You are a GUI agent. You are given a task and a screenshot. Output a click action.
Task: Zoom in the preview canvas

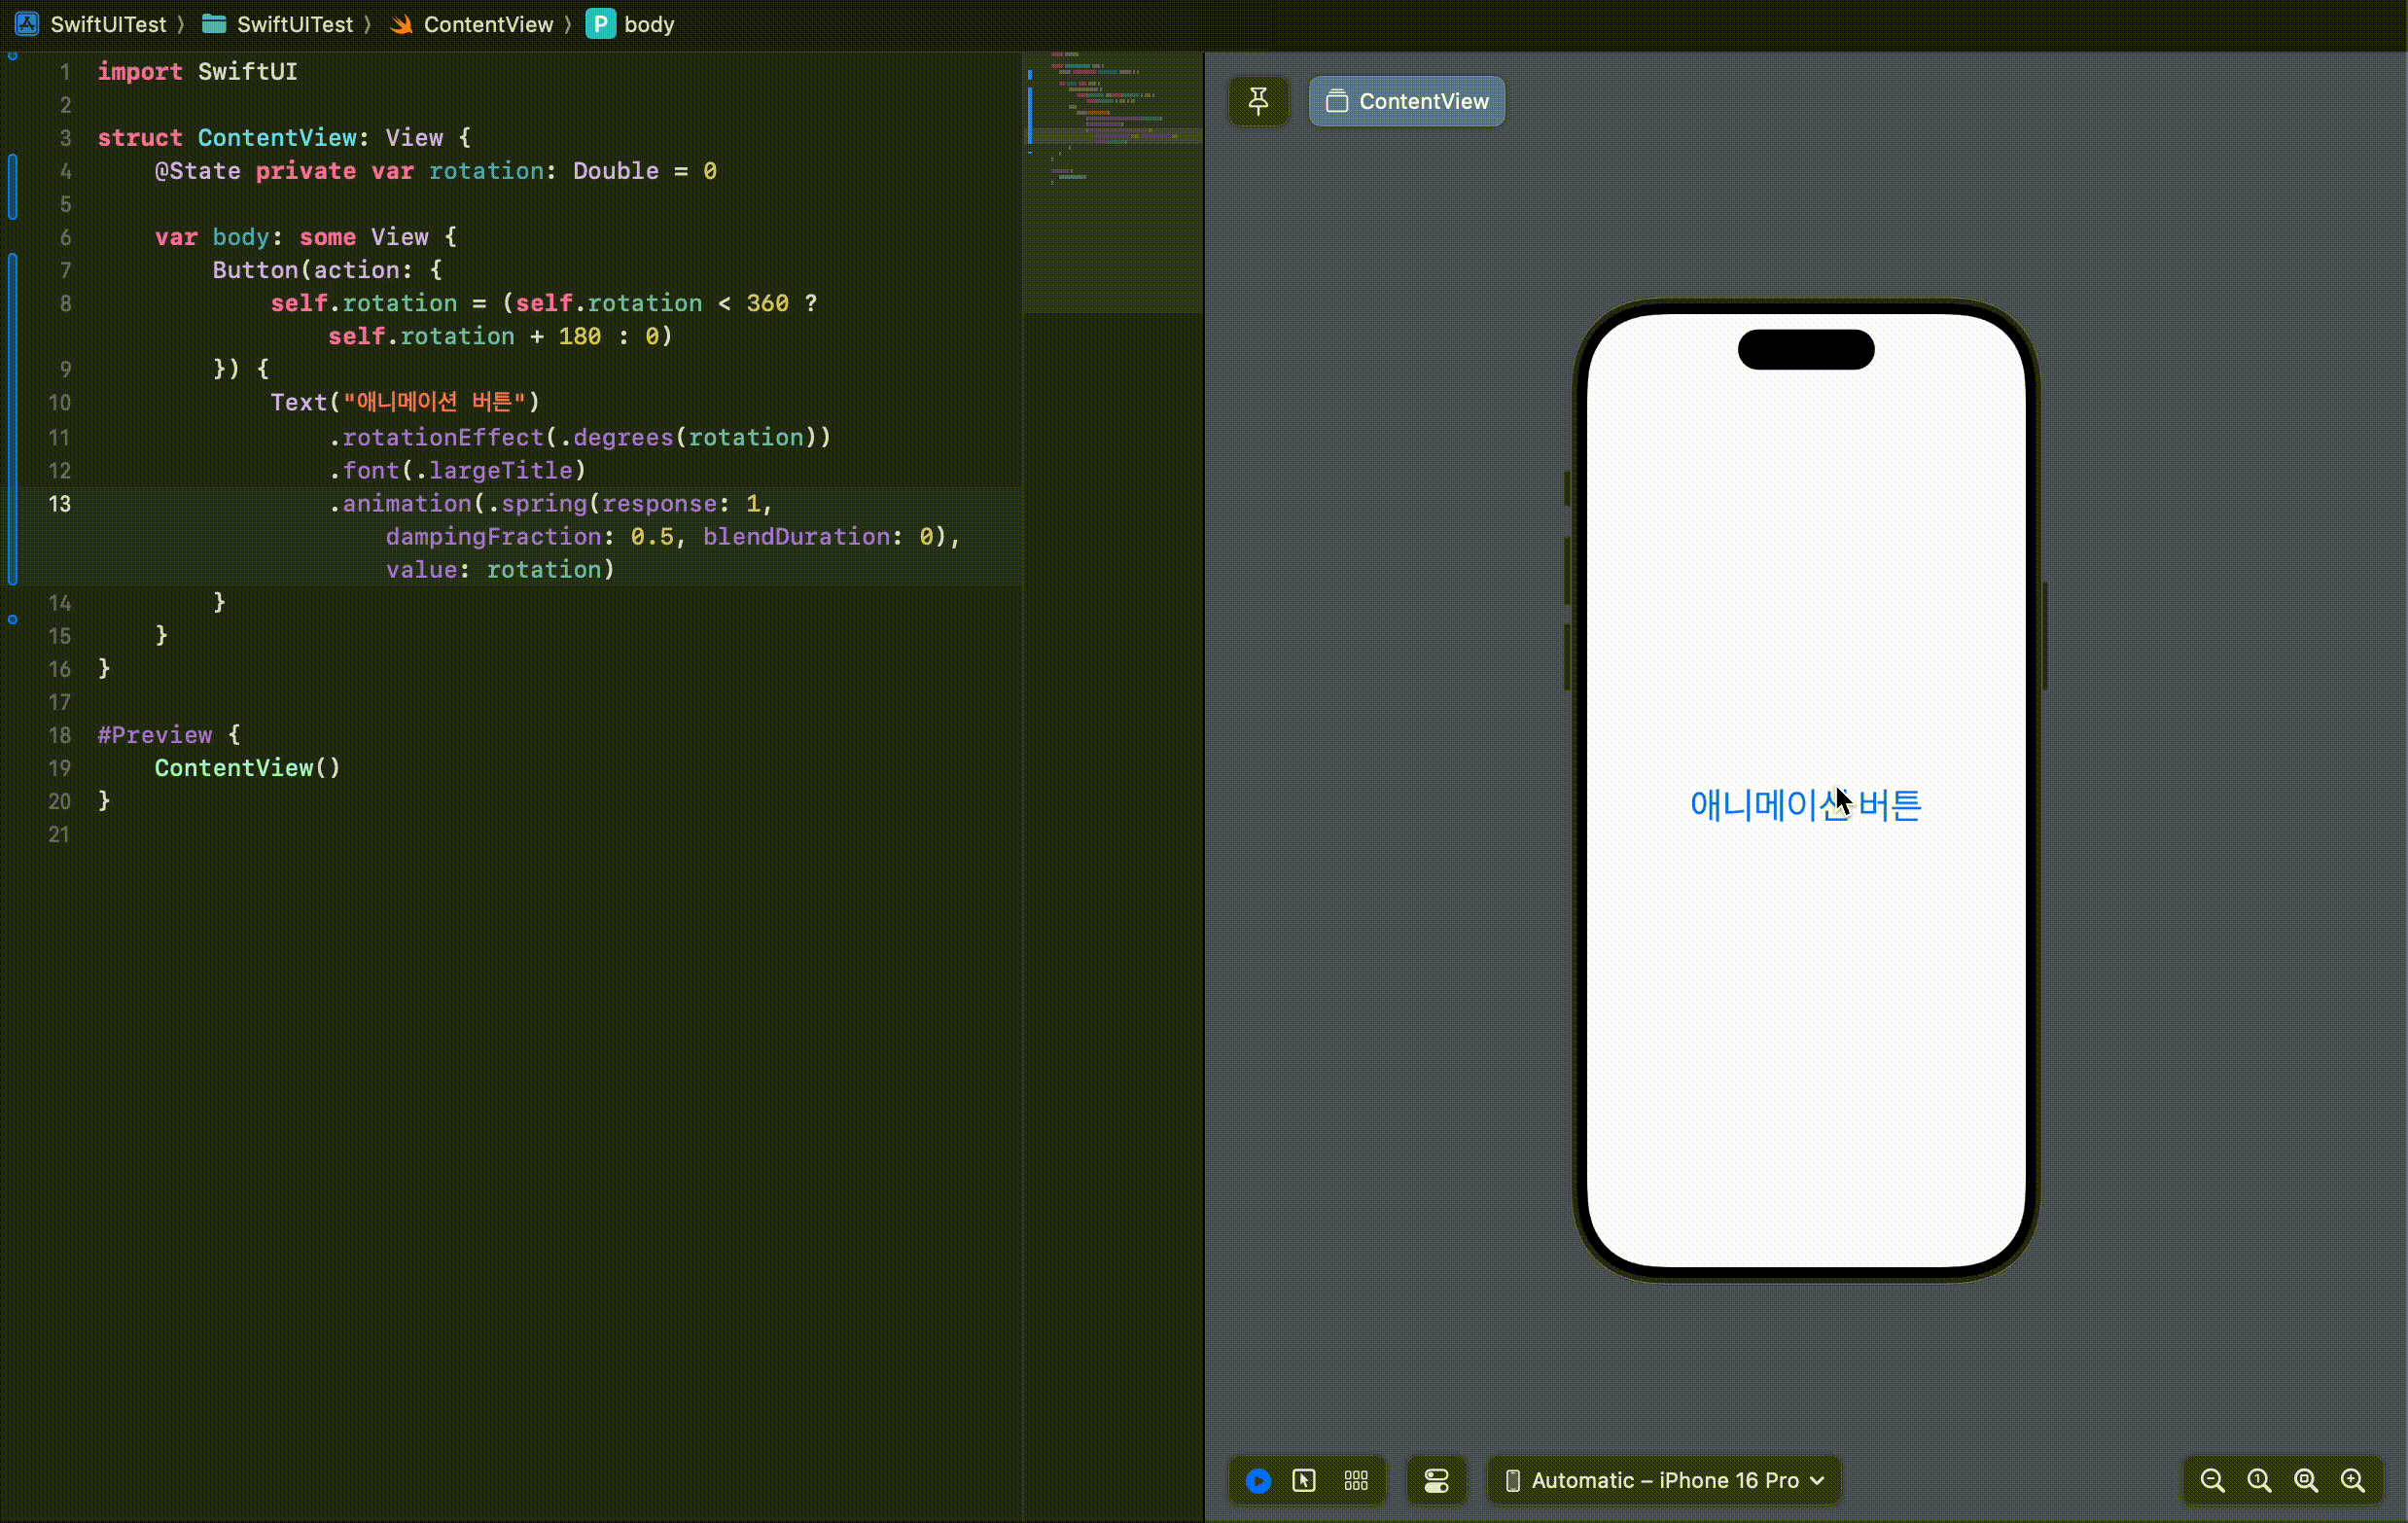click(2353, 1481)
